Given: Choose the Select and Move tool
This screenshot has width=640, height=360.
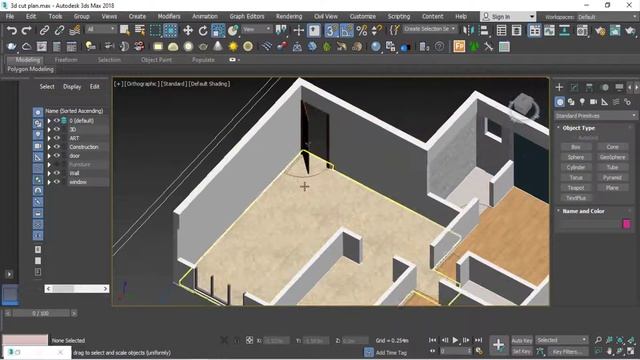Looking at the screenshot, I should pos(188,30).
